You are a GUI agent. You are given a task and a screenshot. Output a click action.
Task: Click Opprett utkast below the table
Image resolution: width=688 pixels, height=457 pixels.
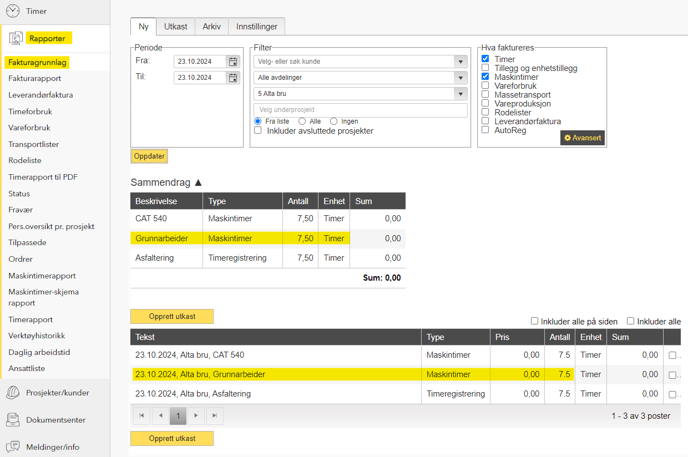[172, 438]
